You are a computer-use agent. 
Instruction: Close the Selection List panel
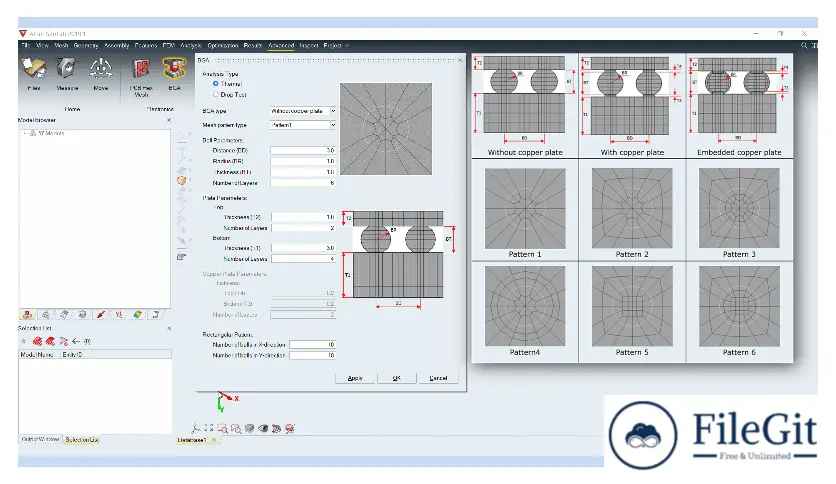tap(168, 328)
